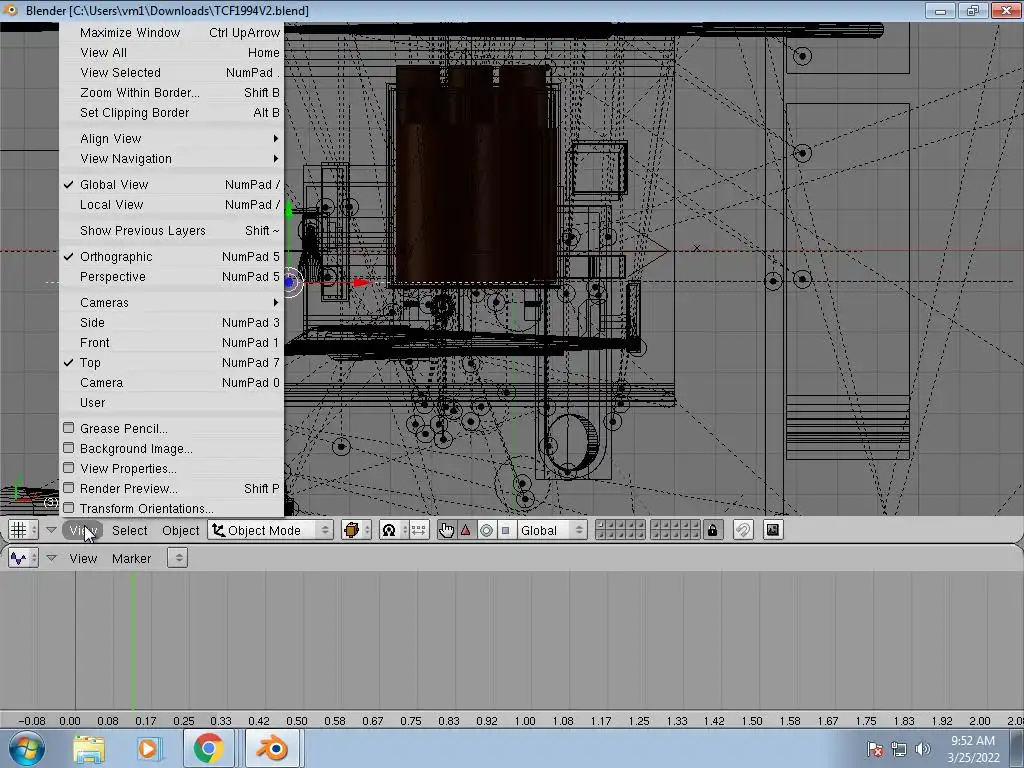Switch to Side view
The height and width of the screenshot is (768, 1024).
[x=171, y=323]
